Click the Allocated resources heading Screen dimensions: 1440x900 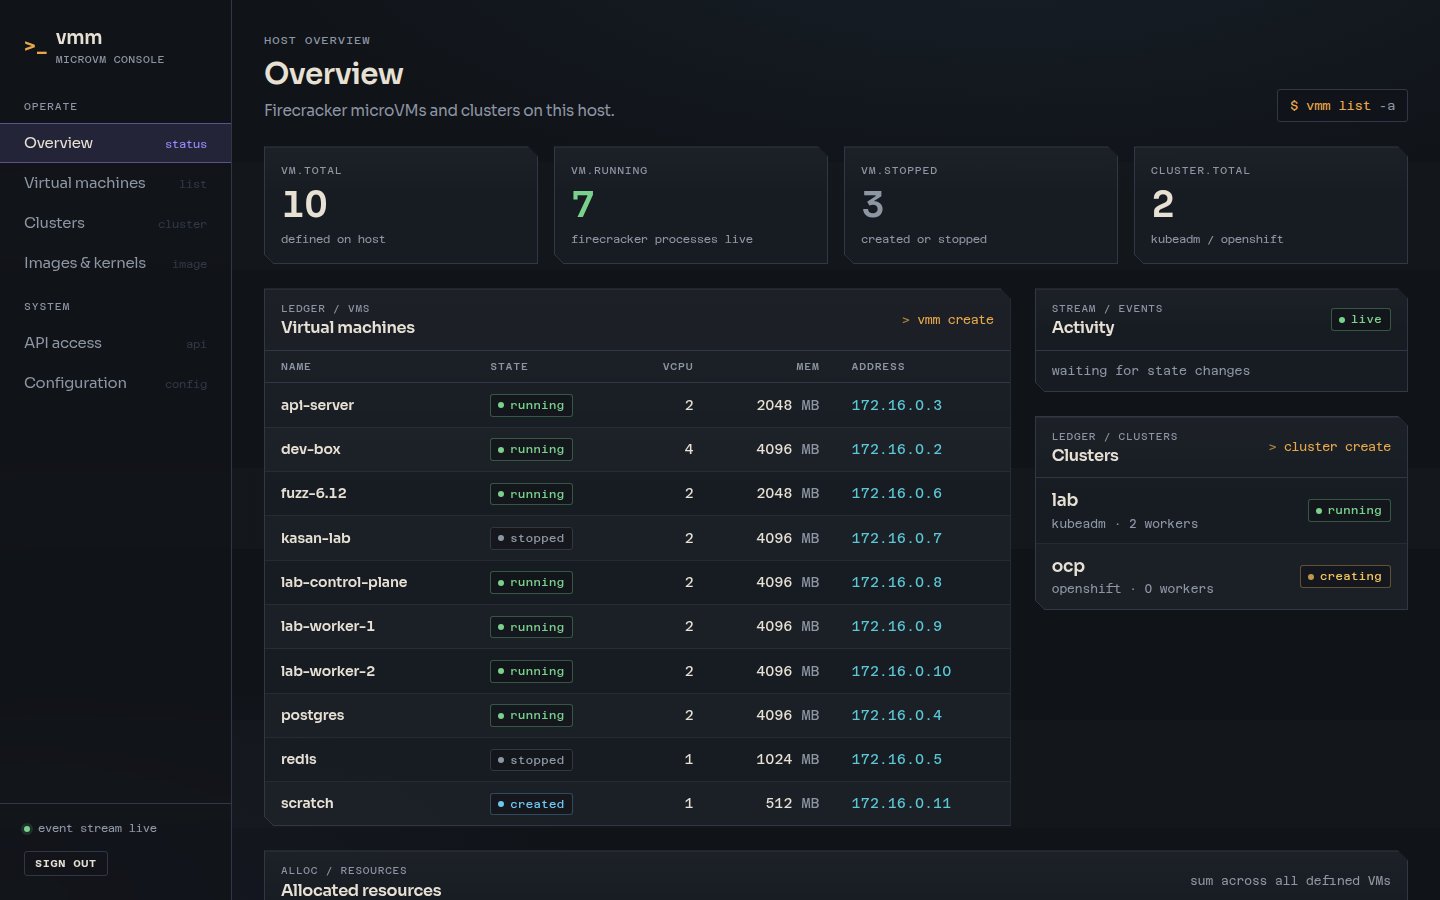click(x=361, y=890)
